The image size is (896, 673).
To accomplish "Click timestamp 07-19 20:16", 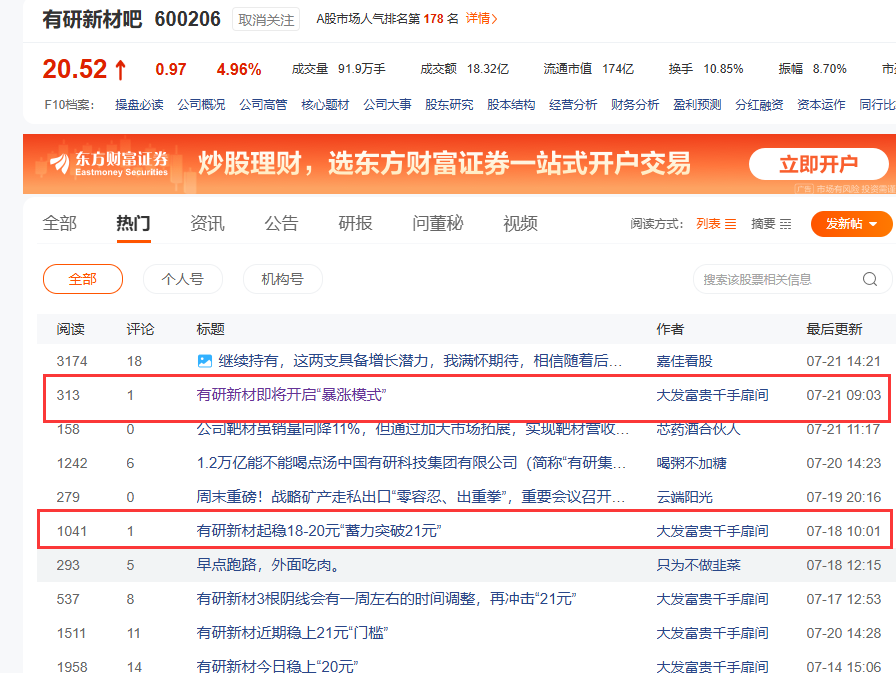I will 843,497.
